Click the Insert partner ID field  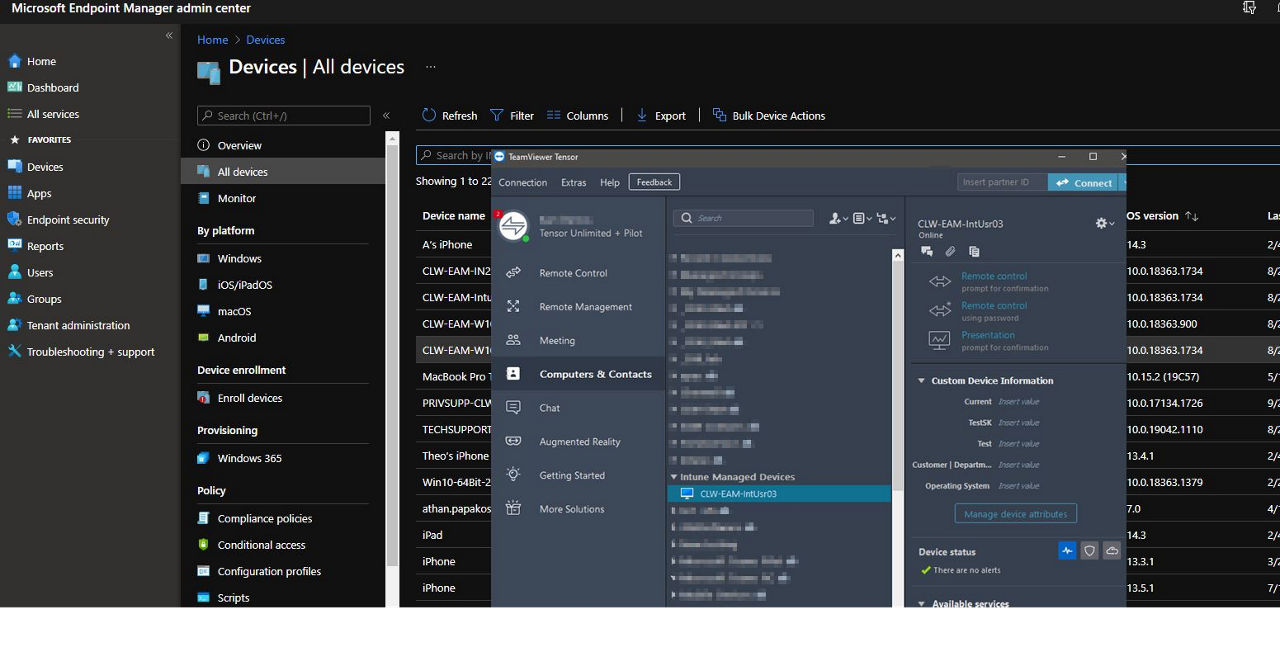click(1002, 183)
